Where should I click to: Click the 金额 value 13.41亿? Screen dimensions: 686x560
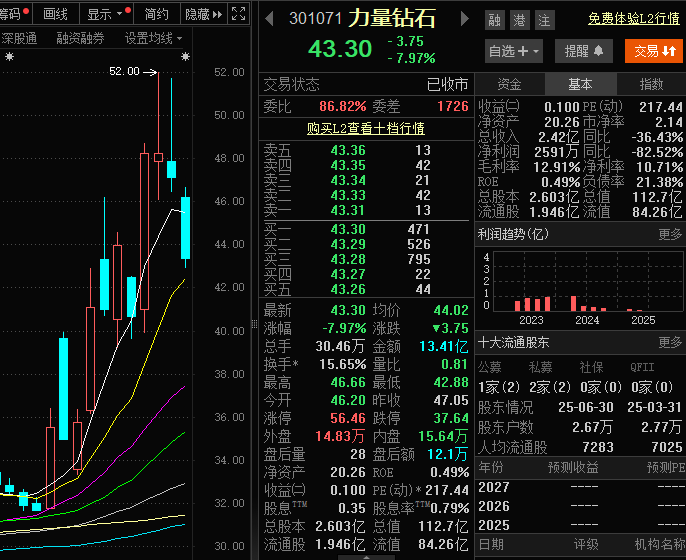(x=444, y=346)
